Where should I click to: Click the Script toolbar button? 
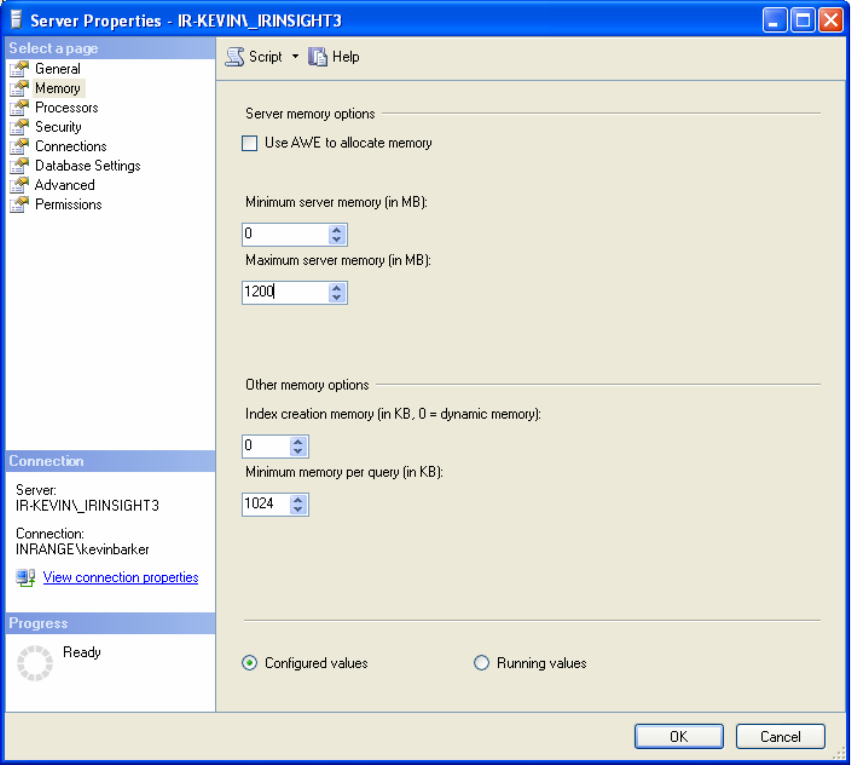pyautogui.click(x=255, y=57)
